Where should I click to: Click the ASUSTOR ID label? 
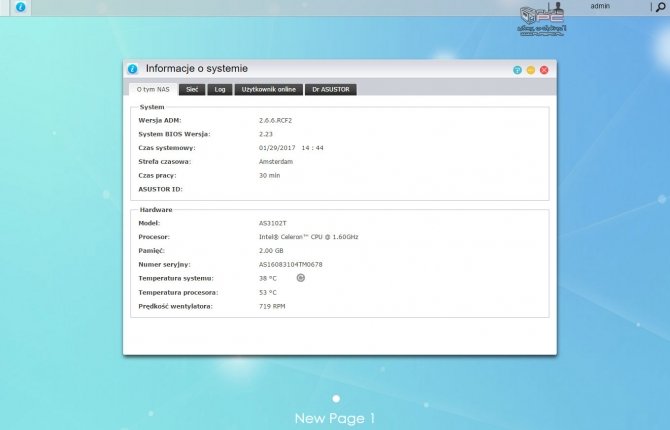coord(160,189)
